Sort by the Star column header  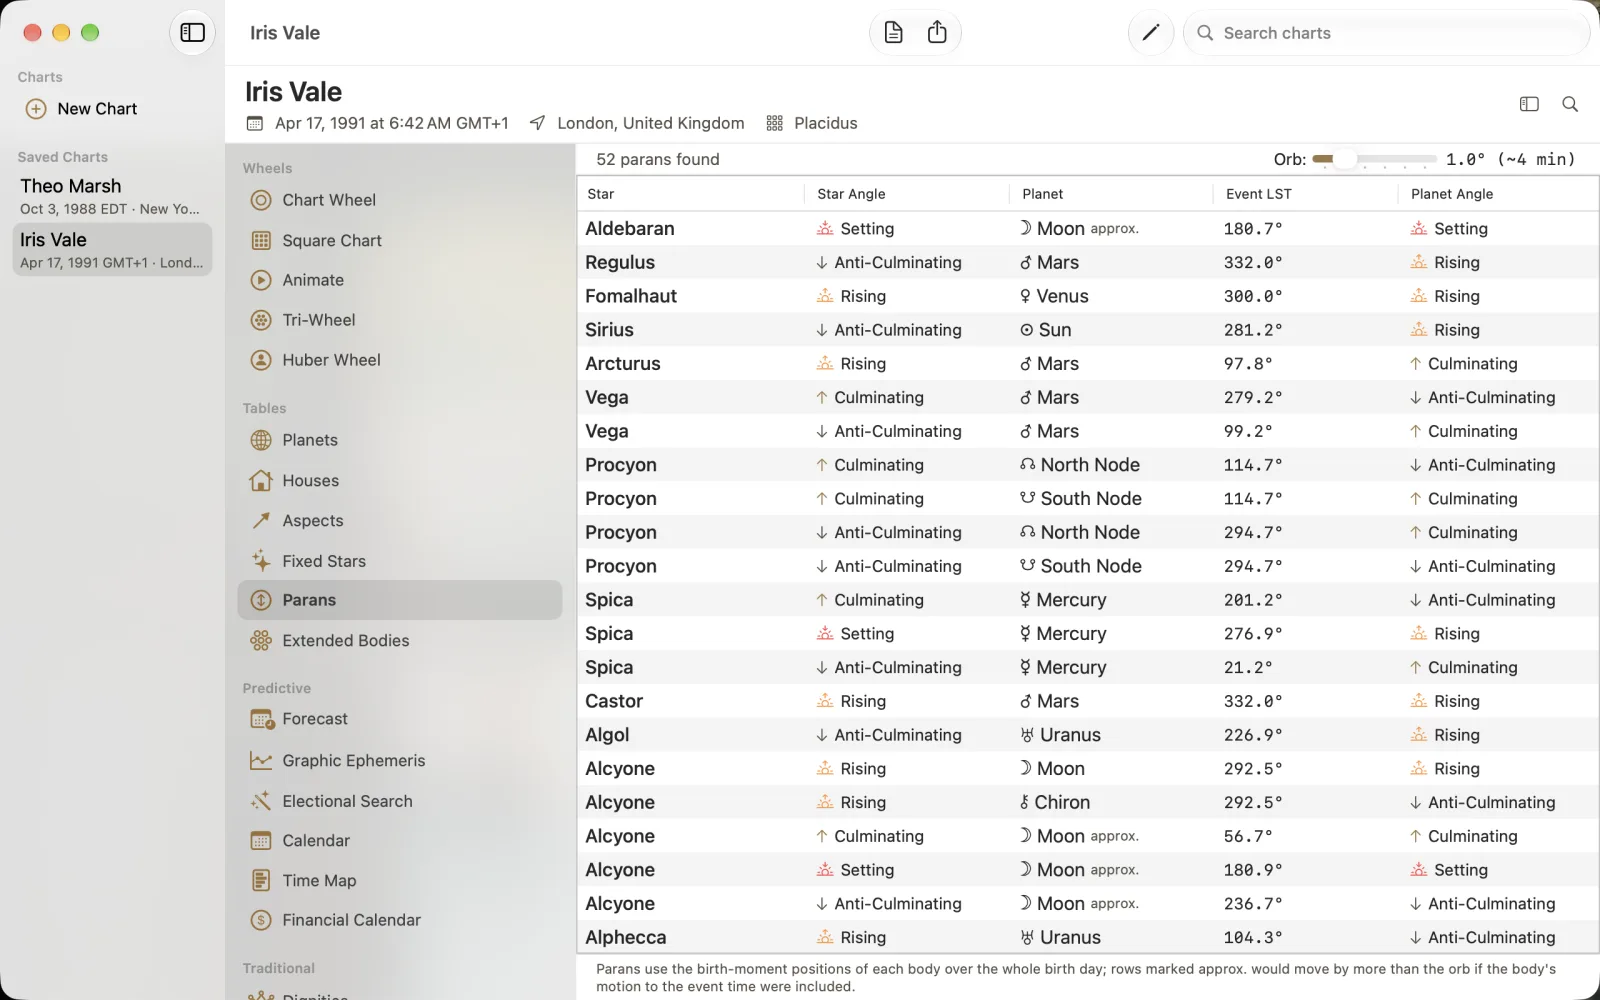691,194
